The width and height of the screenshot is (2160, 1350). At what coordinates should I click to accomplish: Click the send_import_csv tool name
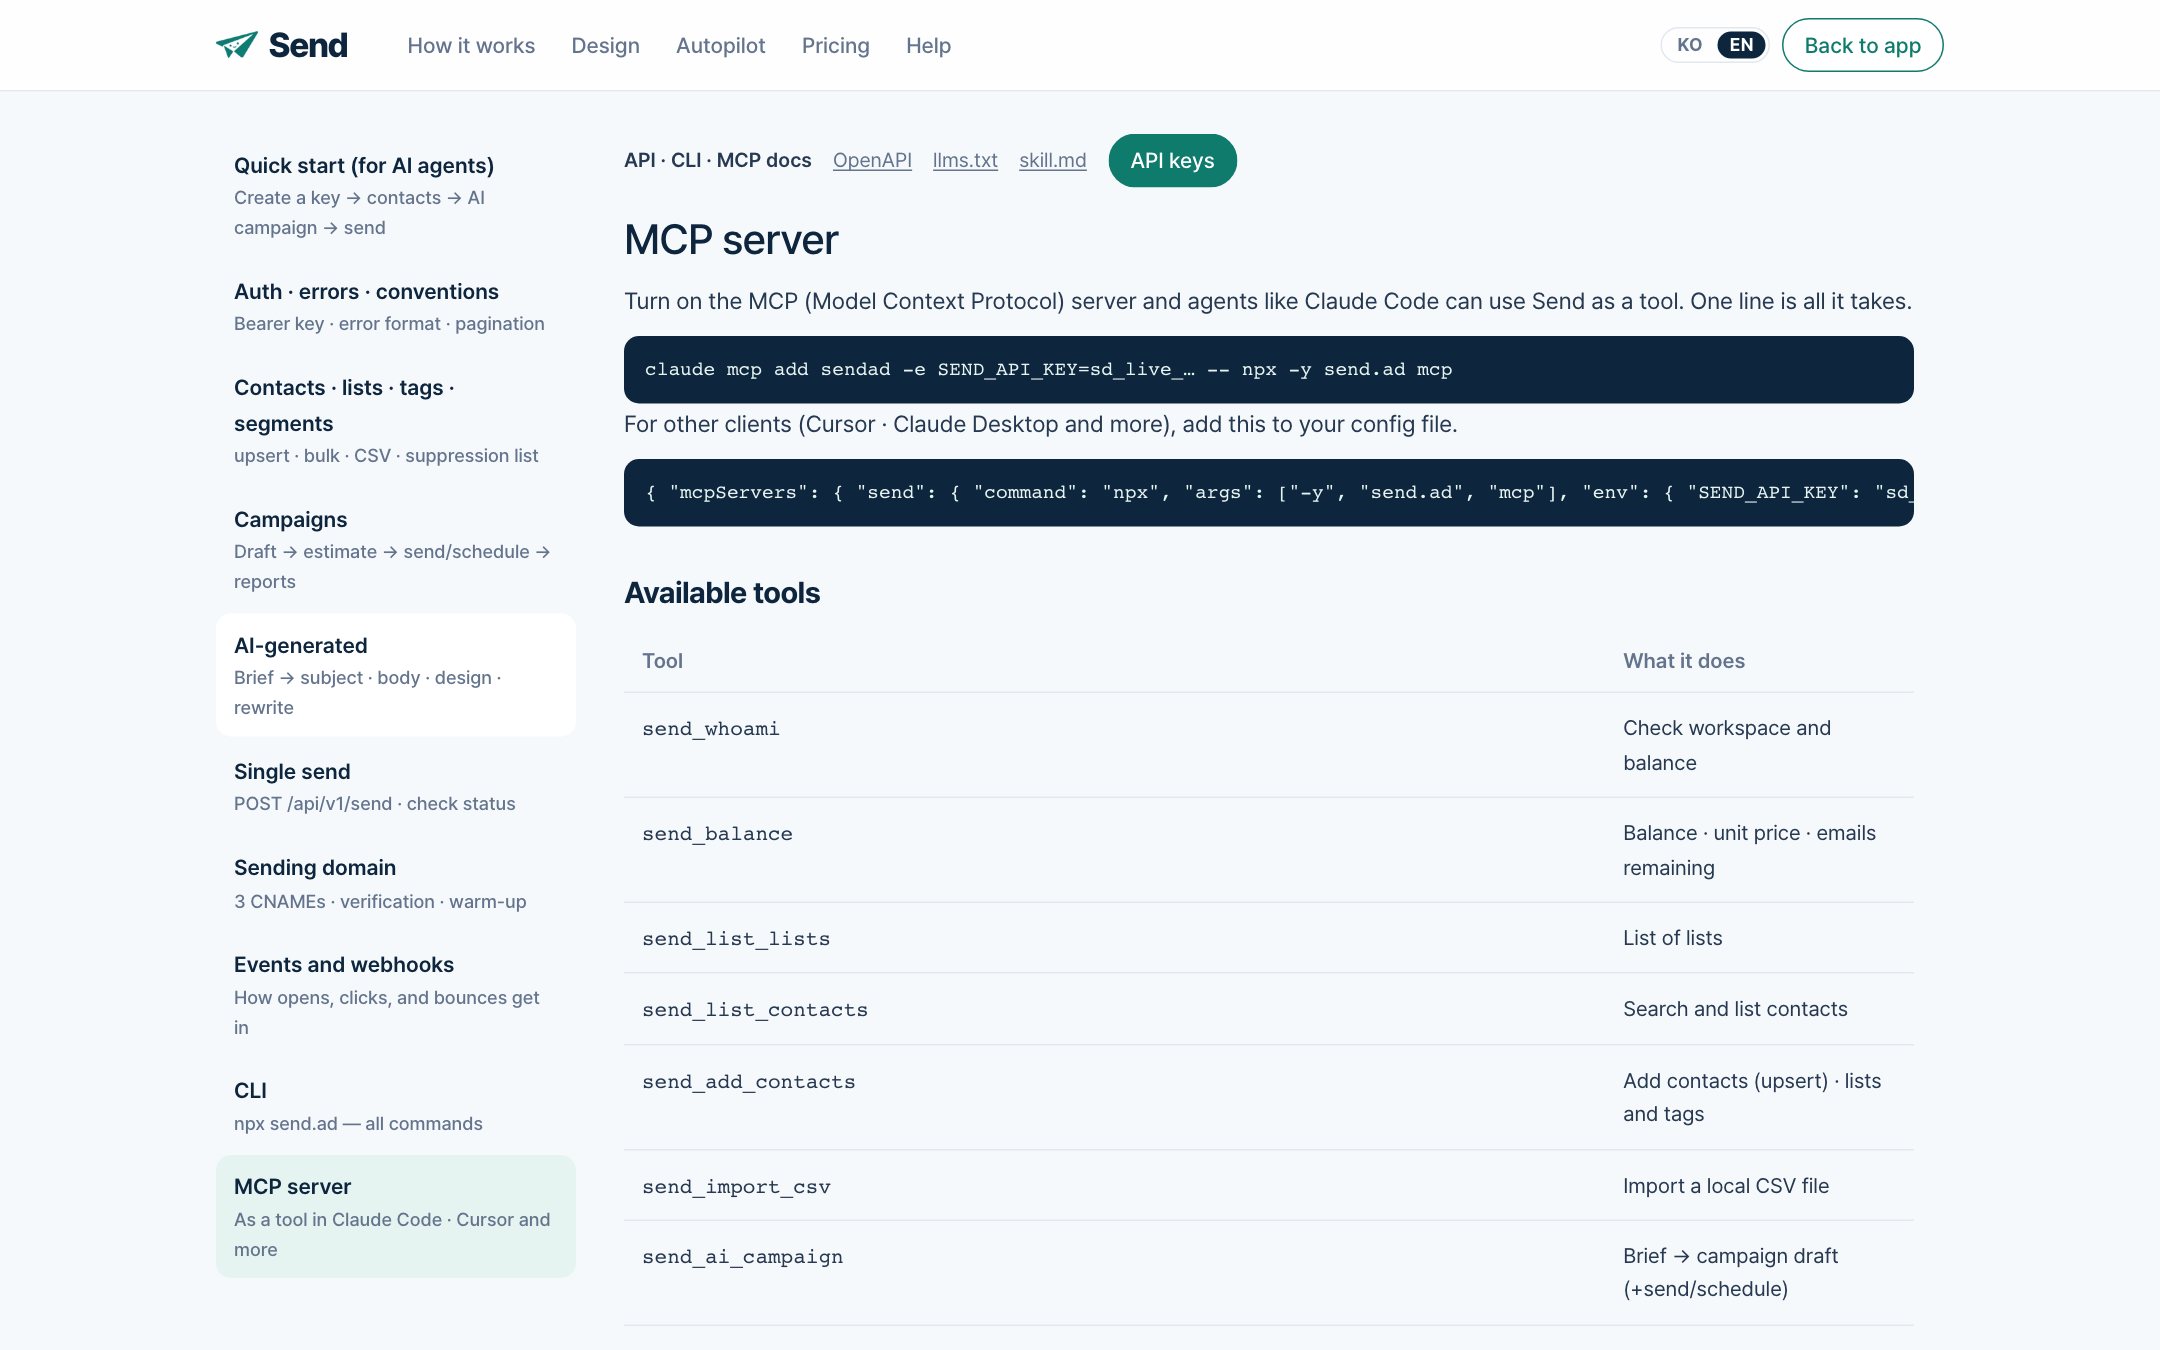point(736,1187)
